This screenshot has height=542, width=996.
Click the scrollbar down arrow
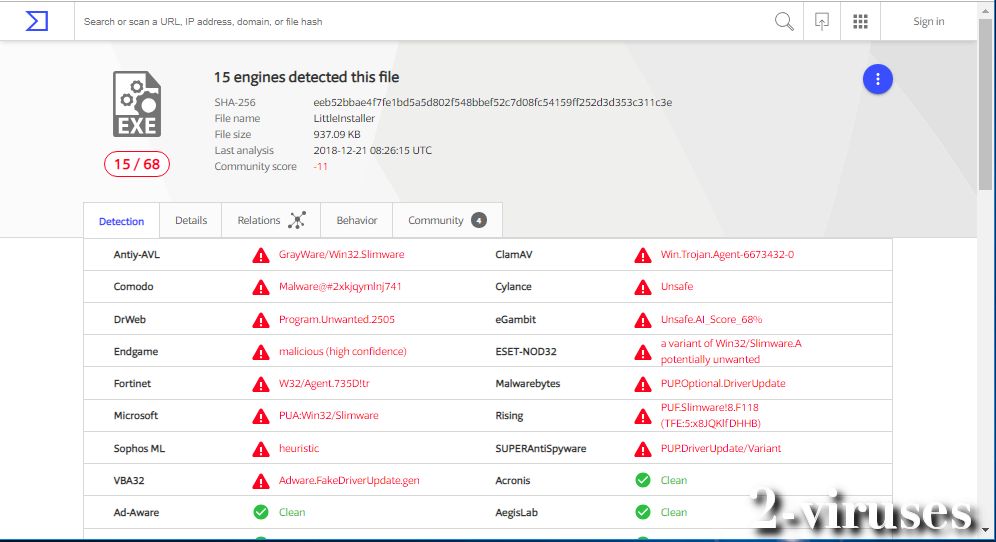pos(985,529)
